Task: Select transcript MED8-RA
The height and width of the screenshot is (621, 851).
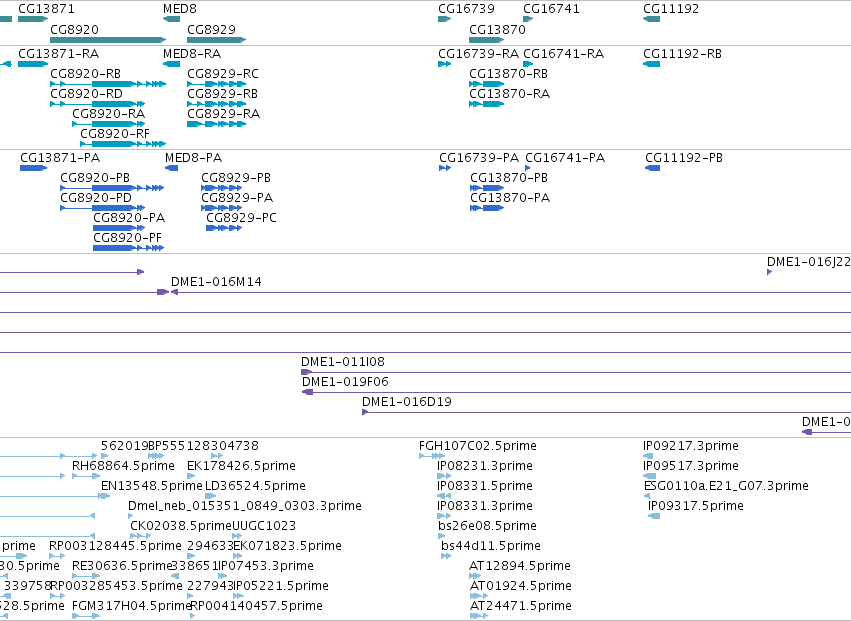Action: [192, 54]
